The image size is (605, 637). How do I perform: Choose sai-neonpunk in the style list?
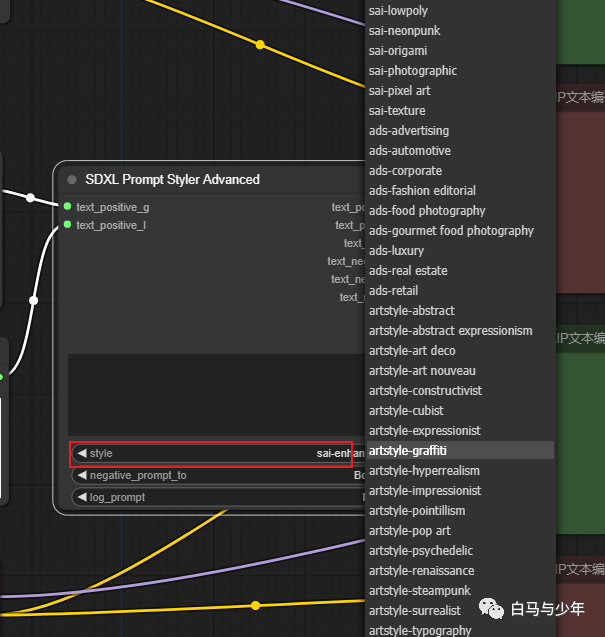point(404,31)
